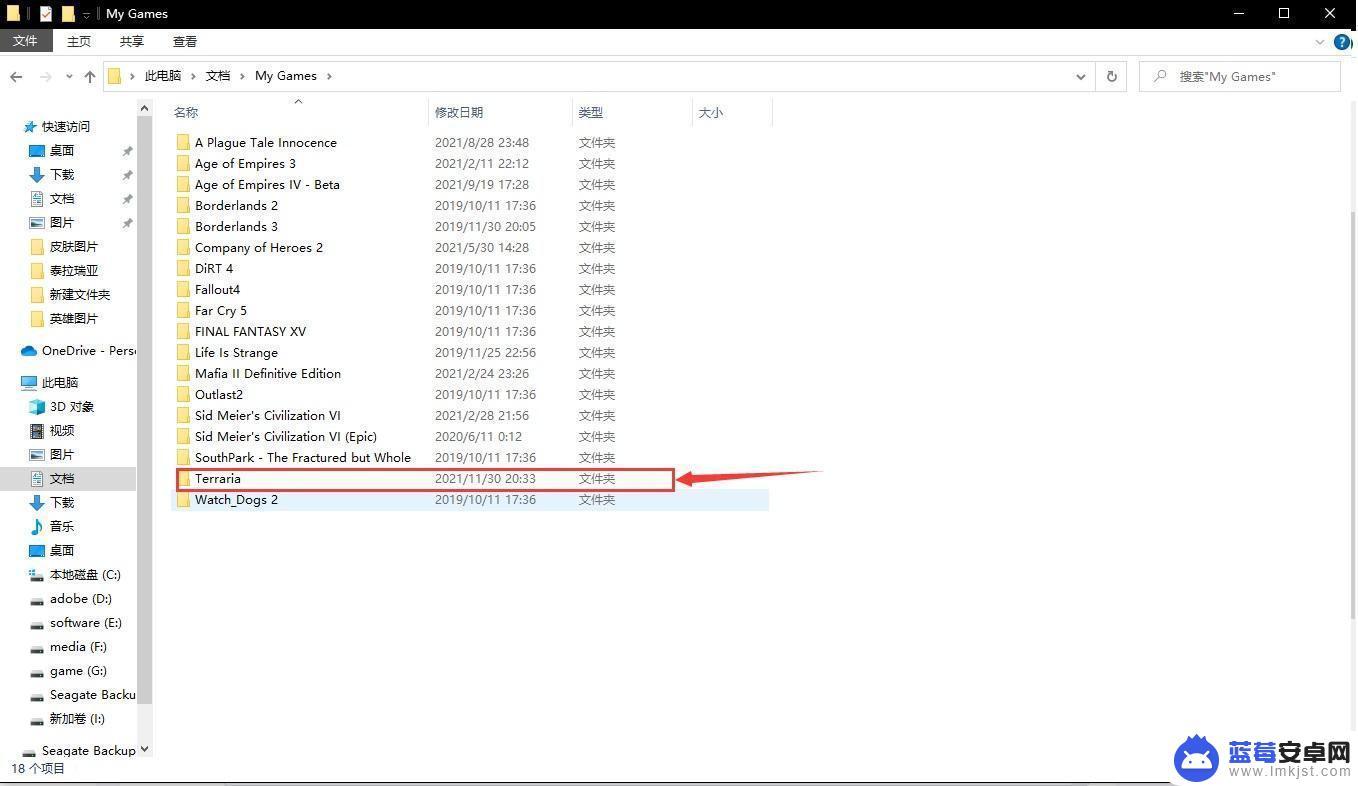1358x786 pixels.
Task: Open adobe (D:) drive
Action: click(71, 598)
